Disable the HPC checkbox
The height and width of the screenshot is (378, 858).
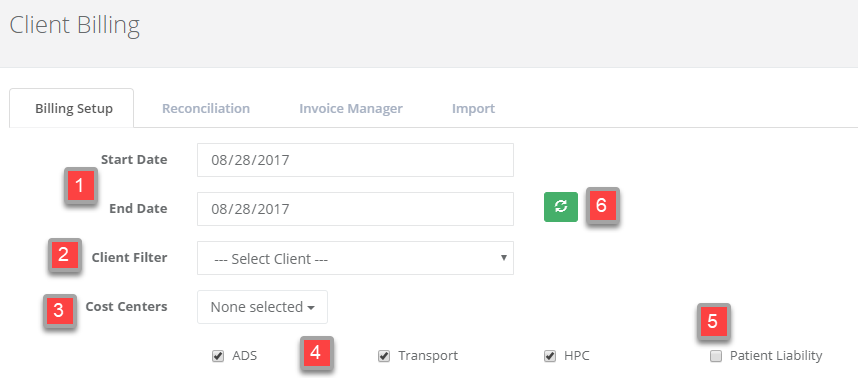pos(550,357)
